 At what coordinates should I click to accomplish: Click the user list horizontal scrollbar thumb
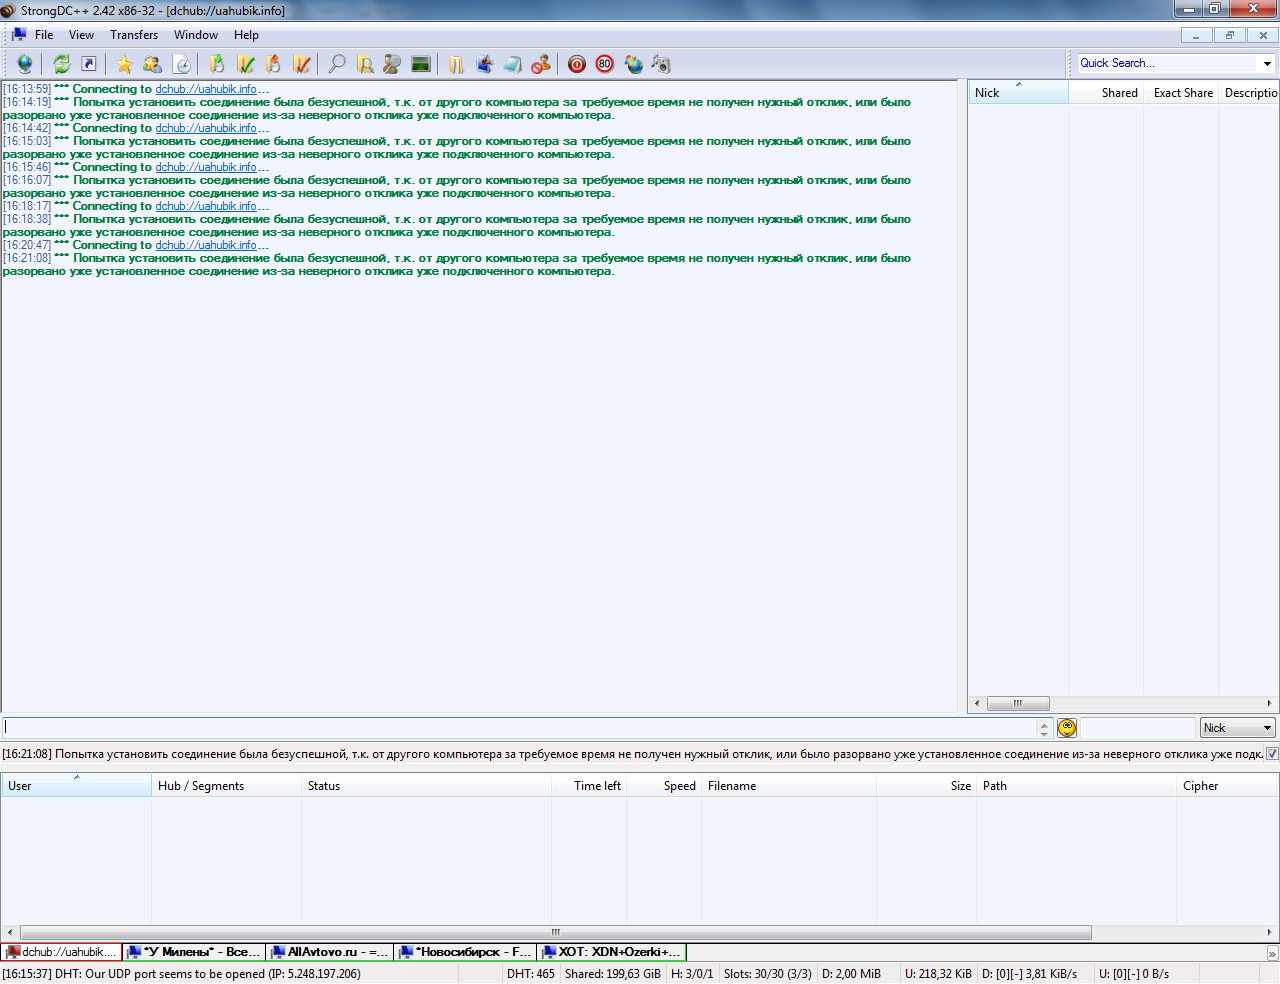point(1018,703)
